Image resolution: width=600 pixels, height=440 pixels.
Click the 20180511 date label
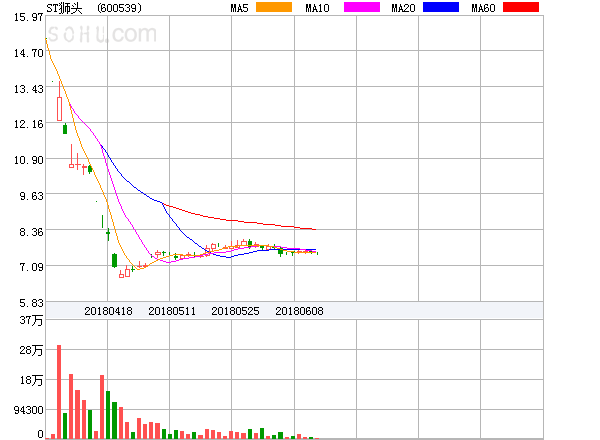[172, 311]
